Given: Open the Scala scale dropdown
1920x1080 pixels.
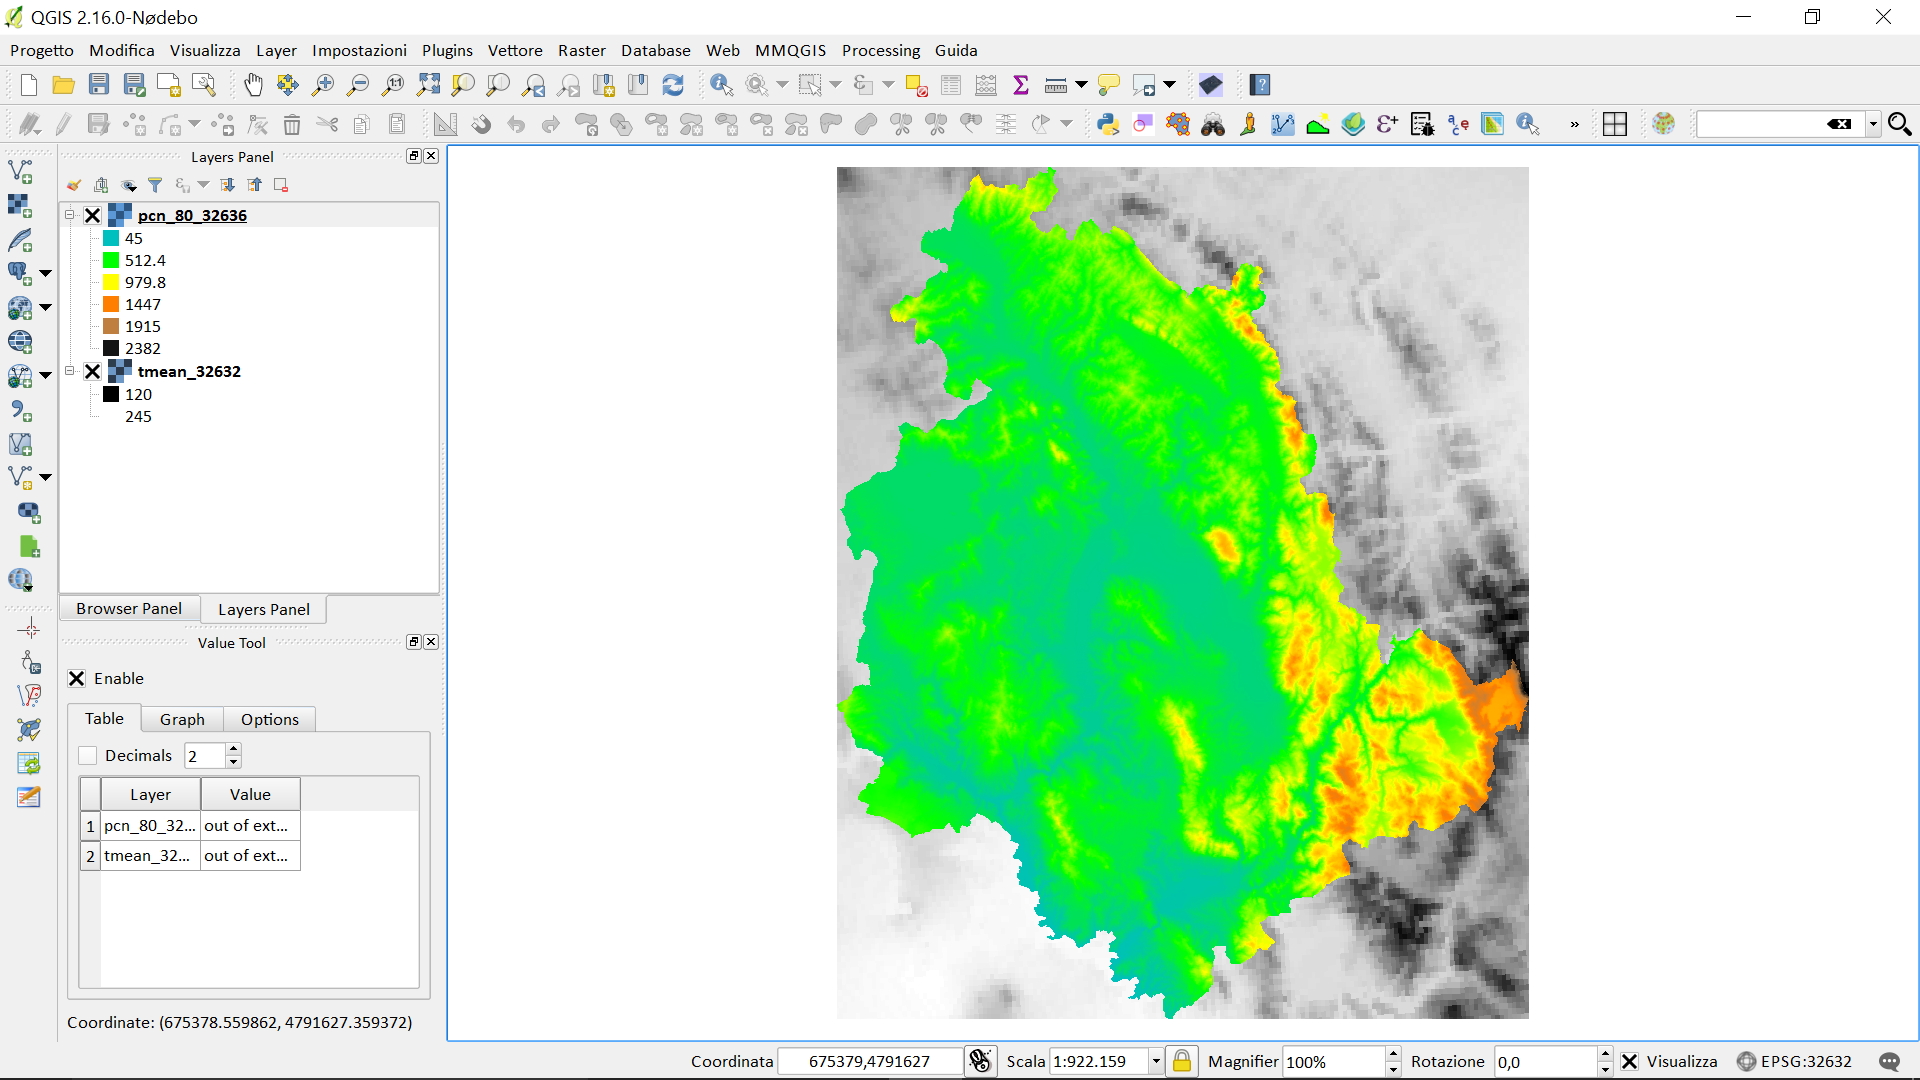Looking at the screenshot, I should 1156,1061.
